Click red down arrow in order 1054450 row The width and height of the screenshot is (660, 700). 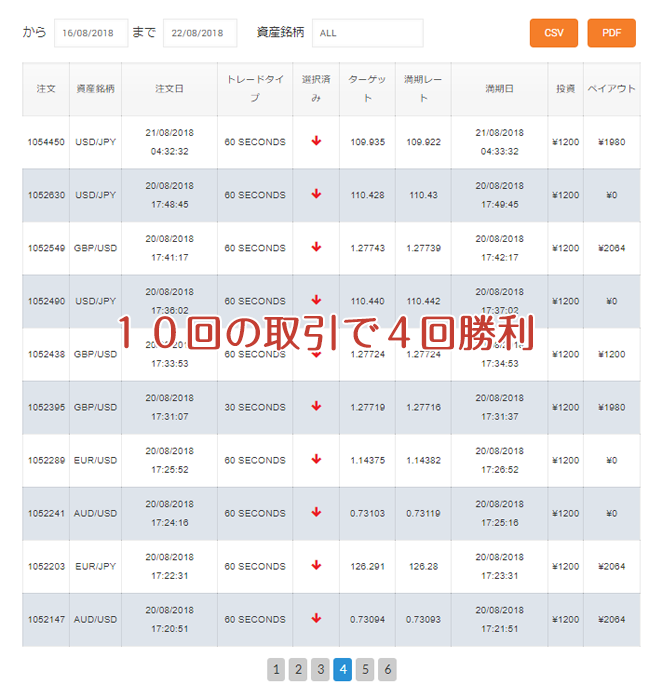316,141
